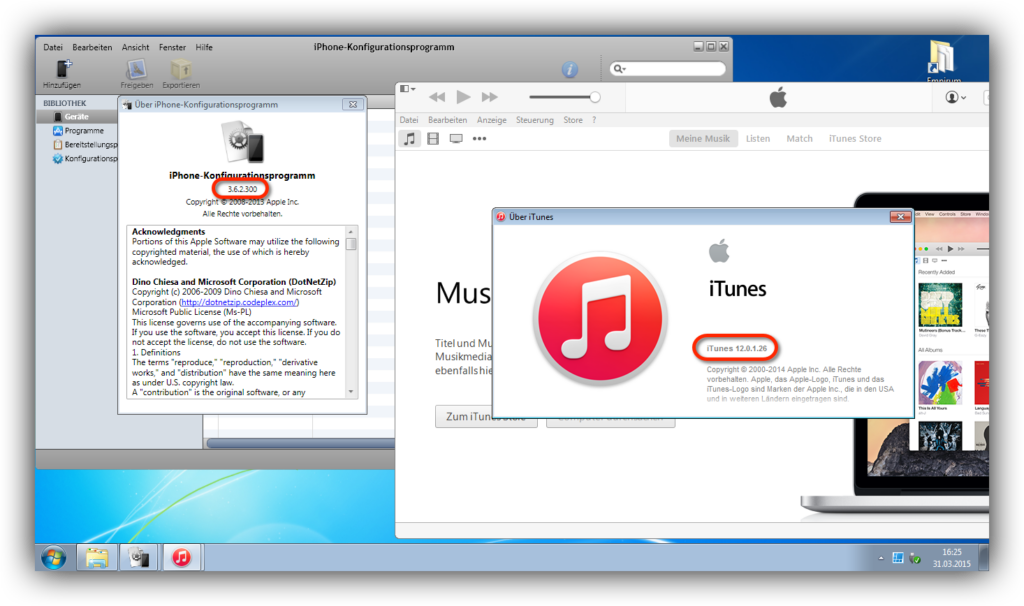Viewport: 1024px width, 606px height.
Task: Open the Hilfe menu
Action: tap(204, 47)
